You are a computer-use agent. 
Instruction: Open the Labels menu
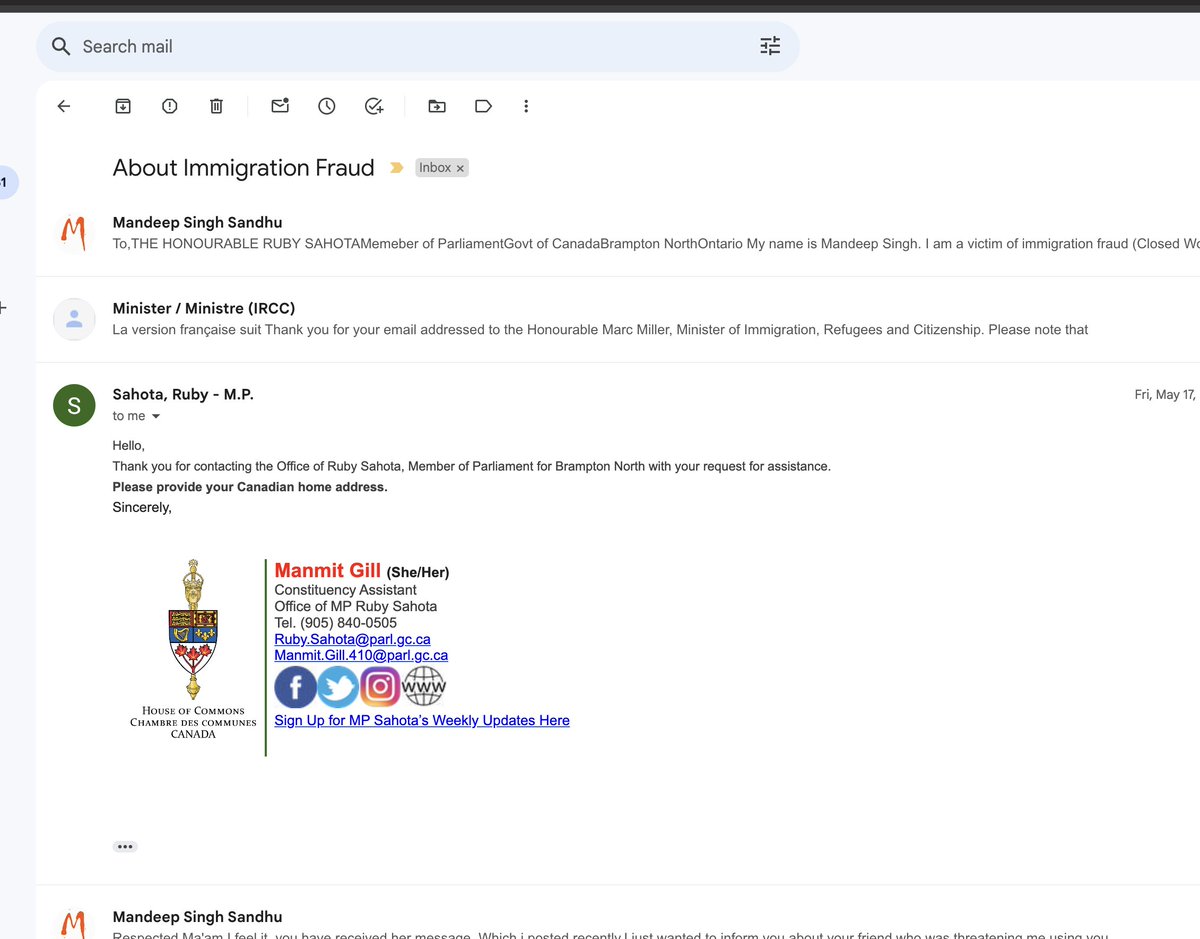(x=483, y=106)
